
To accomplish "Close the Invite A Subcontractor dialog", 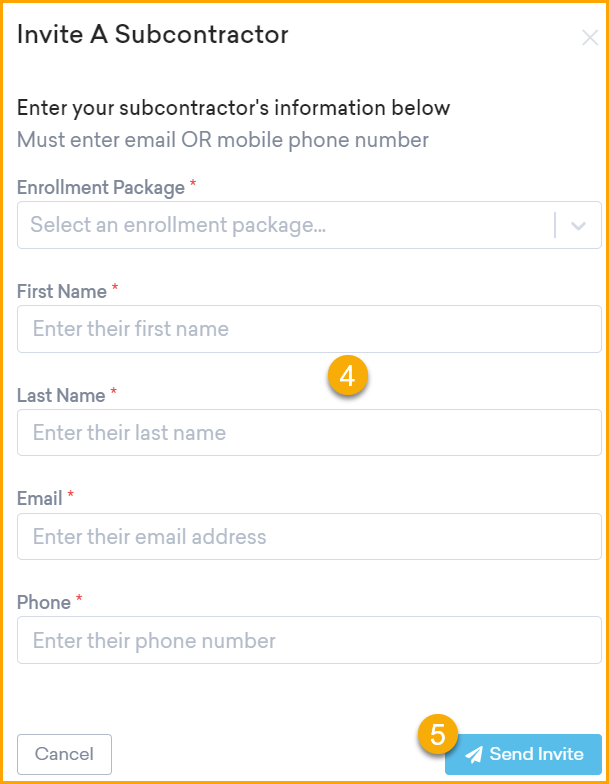I will (x=590, y=38).
